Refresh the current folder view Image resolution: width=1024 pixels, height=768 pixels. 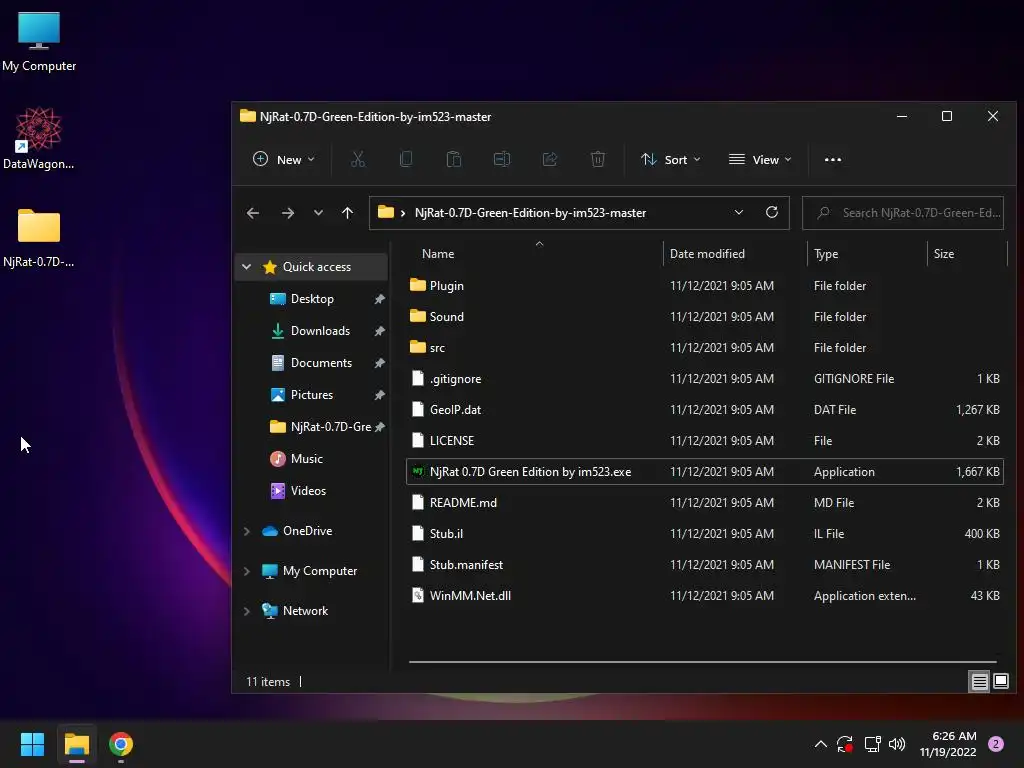[772, 212]
